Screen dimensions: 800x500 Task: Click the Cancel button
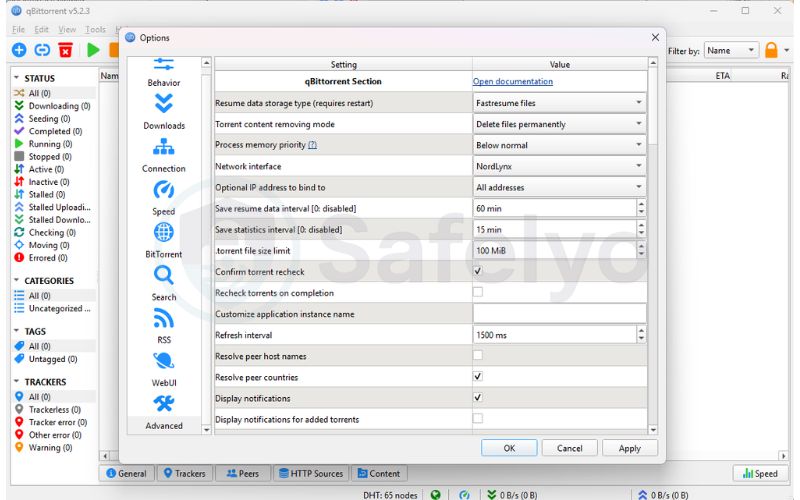(569, 448)
